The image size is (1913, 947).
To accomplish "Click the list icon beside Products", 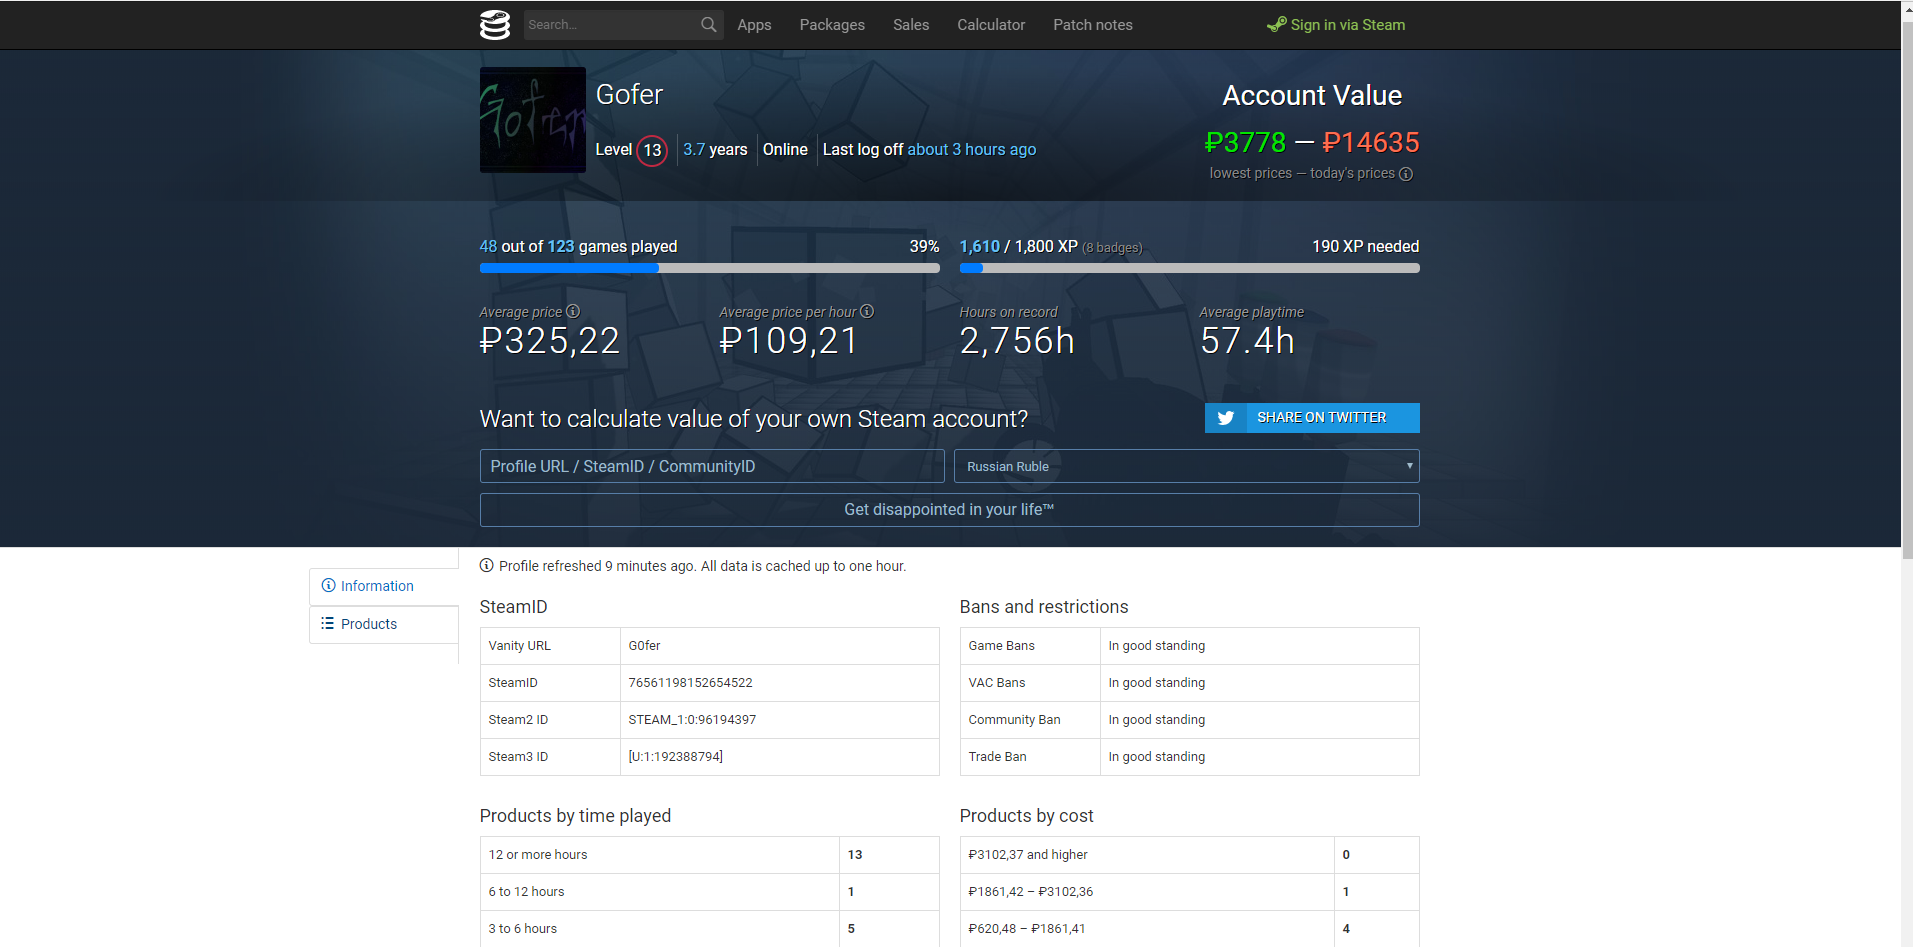I will click(x=327, y=624).
